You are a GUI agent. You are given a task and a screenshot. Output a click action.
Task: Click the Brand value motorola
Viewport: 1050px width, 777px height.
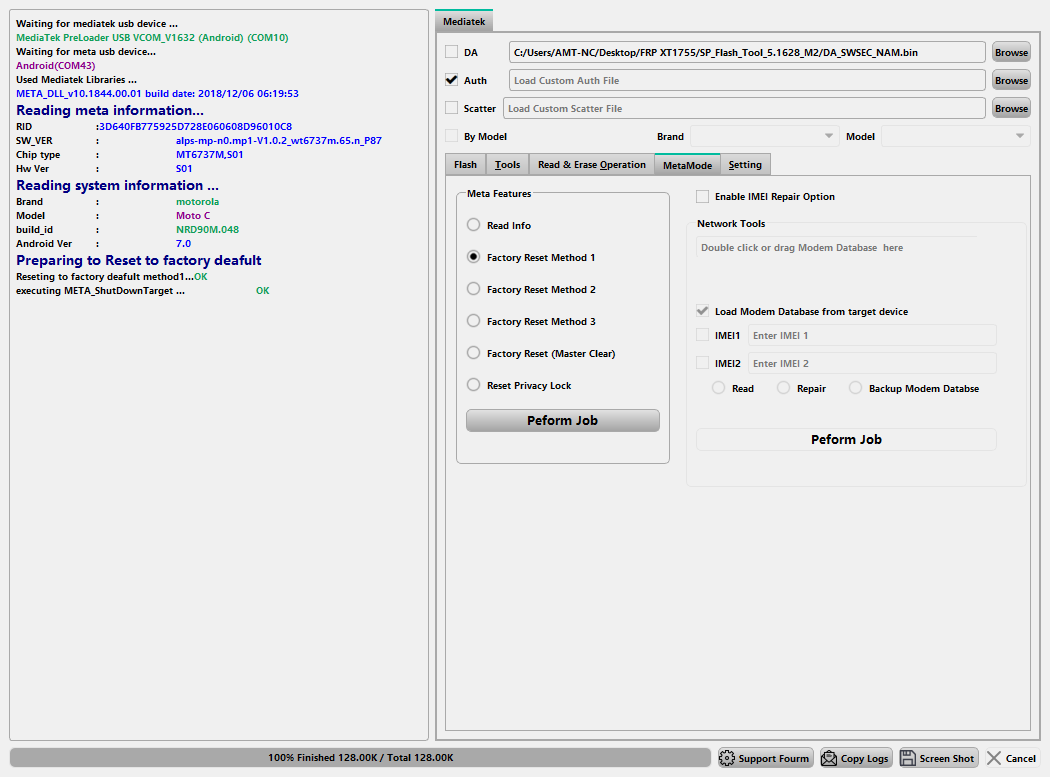point(198,202)
